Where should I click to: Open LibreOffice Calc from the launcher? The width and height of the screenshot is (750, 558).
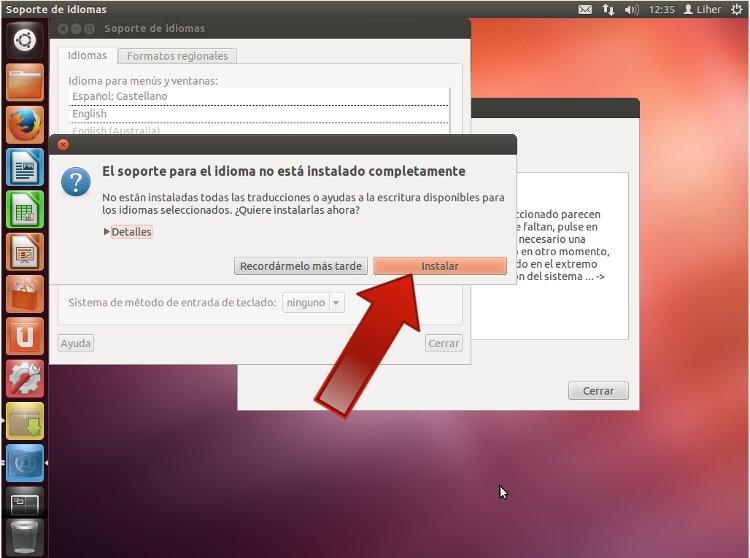[x=25, y=209]
